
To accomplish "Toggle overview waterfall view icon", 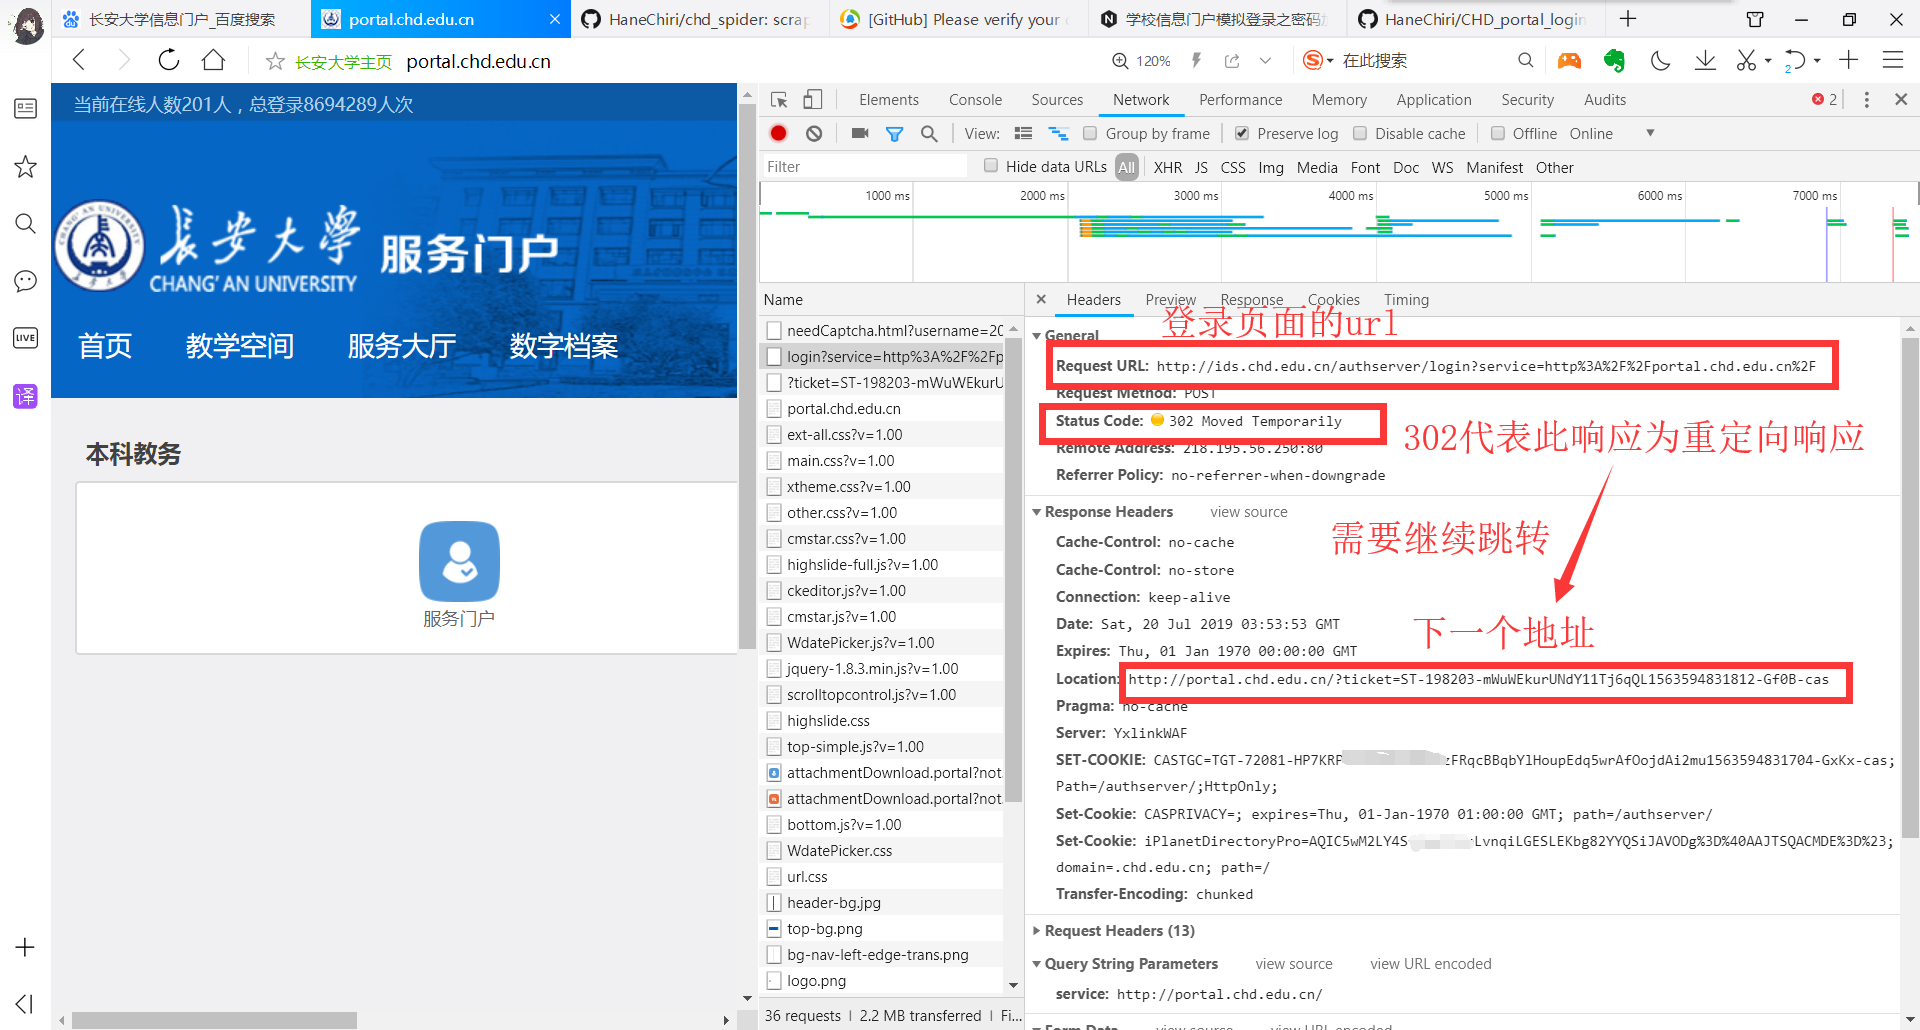I will (x=1058, y=133).
